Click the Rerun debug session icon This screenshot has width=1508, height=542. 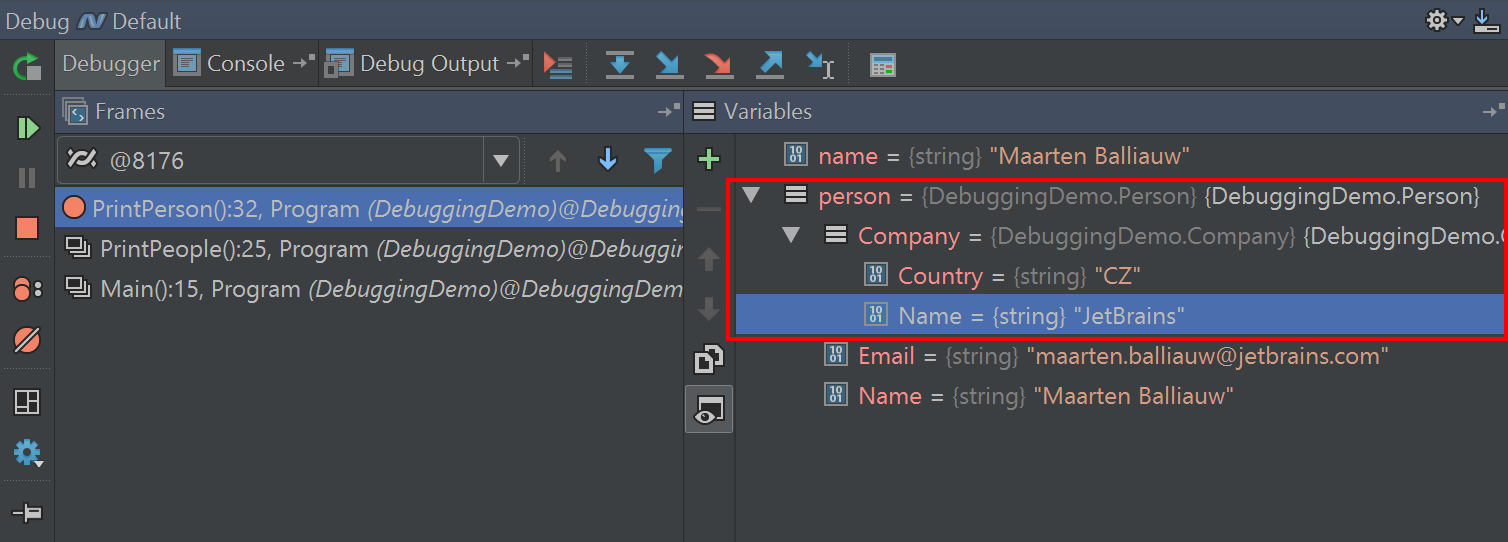click(x=27, y=67)
